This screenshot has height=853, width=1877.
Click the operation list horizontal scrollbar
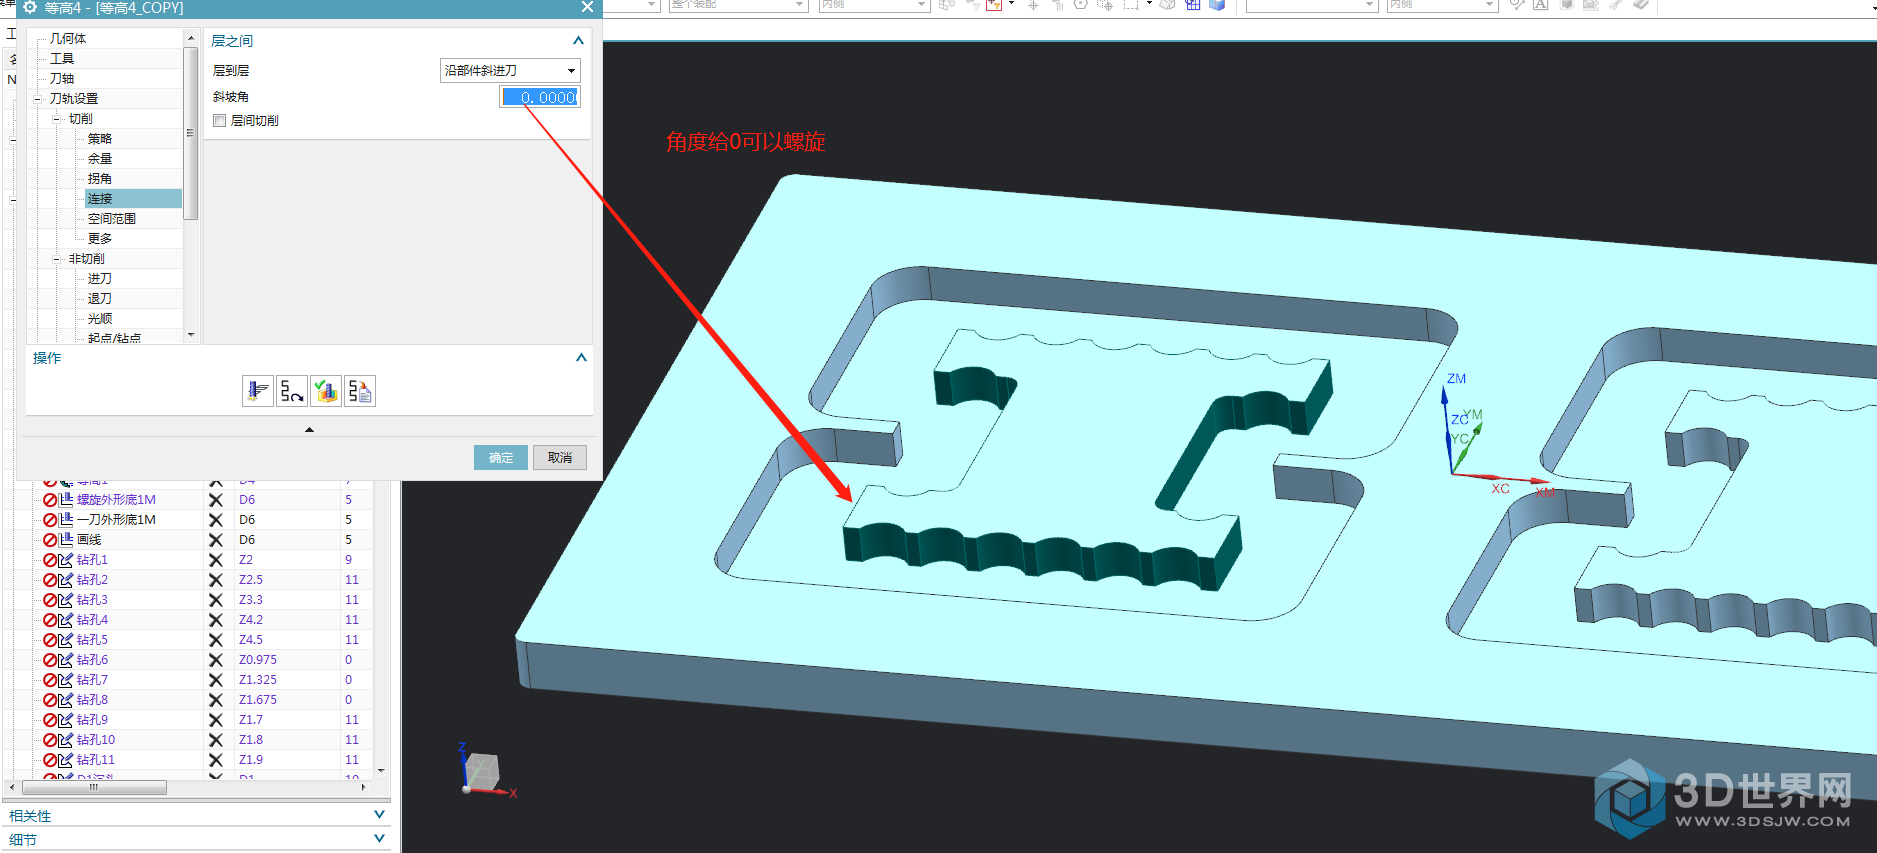(95, 788)
